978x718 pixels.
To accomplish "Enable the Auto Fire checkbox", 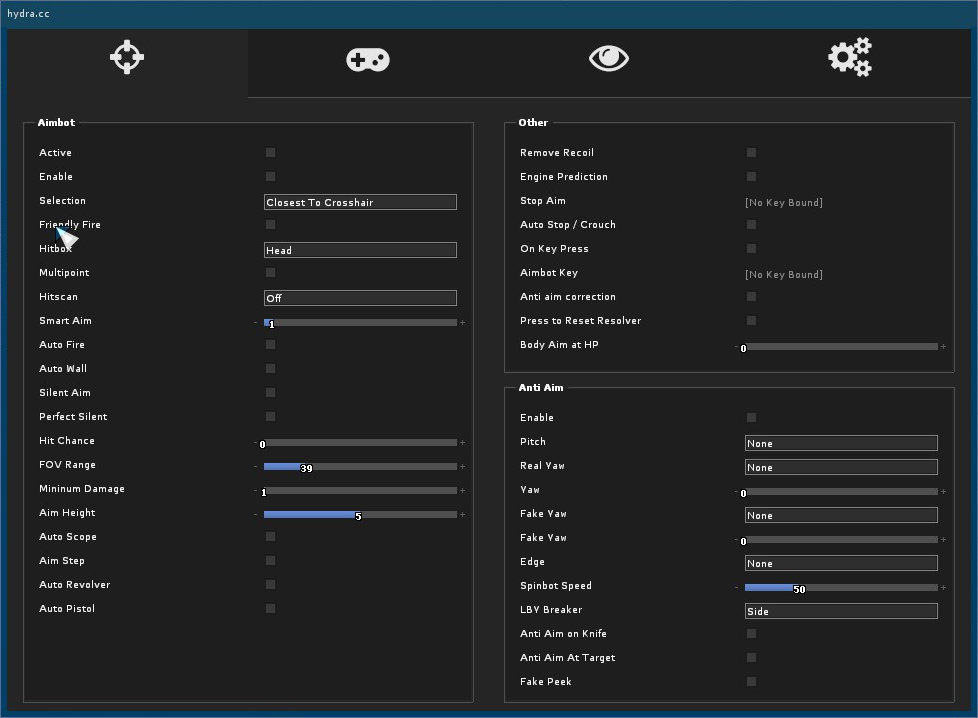I will pos(270,345).
